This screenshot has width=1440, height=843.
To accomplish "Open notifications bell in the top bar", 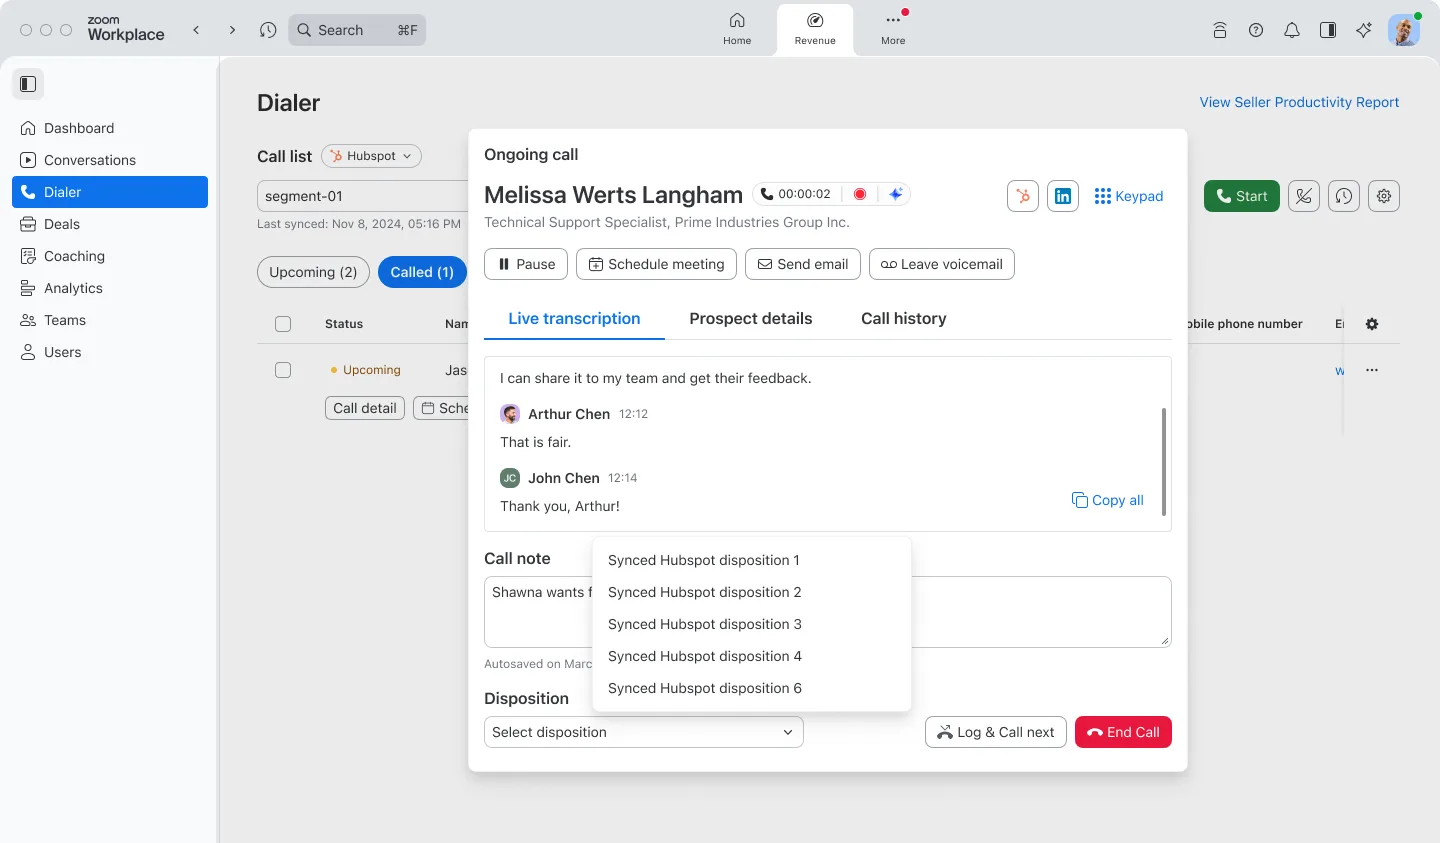I will (x=1291, y=30).
